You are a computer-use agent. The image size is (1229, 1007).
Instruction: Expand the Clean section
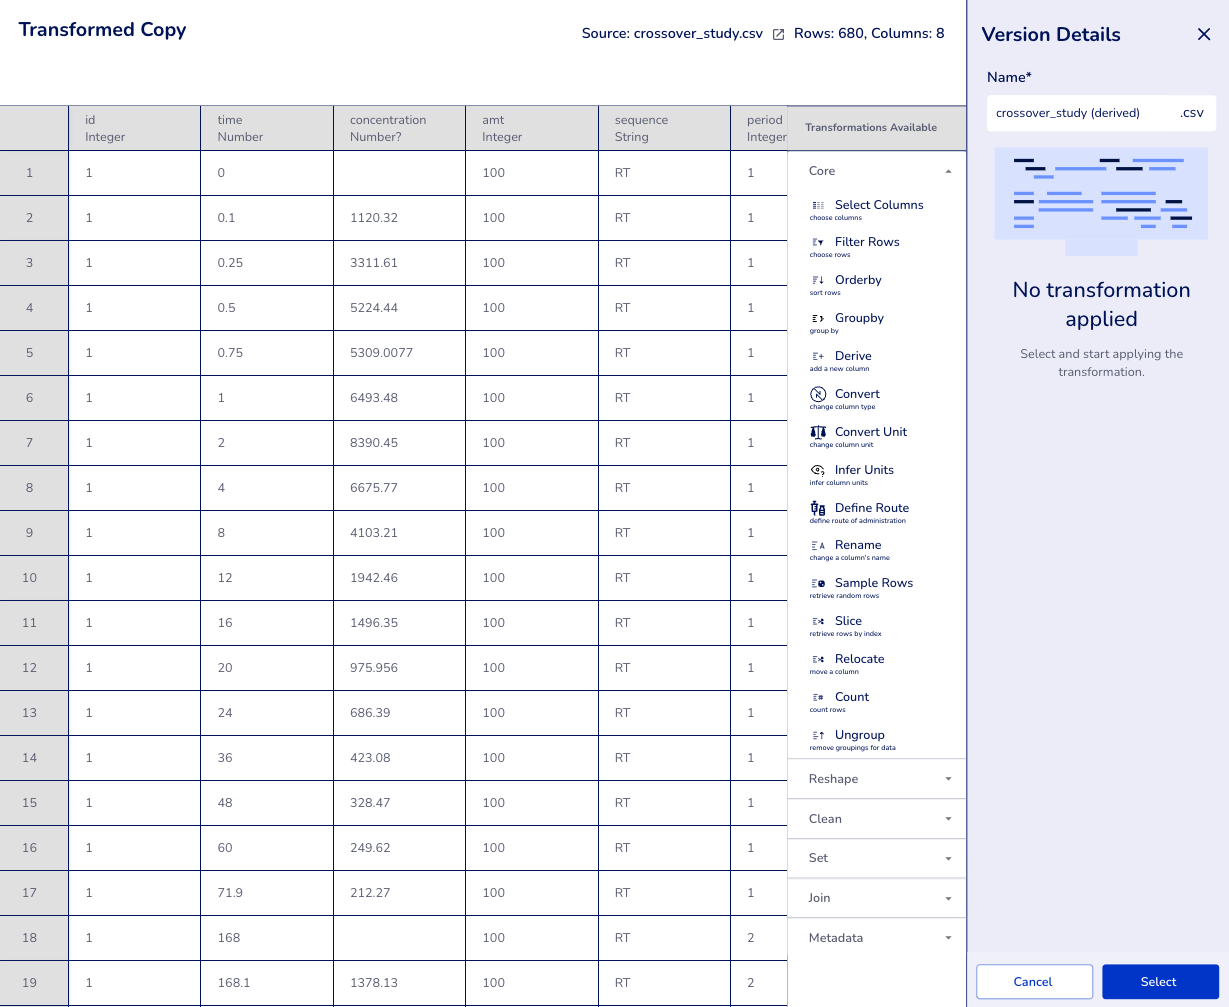click(948, 819)
